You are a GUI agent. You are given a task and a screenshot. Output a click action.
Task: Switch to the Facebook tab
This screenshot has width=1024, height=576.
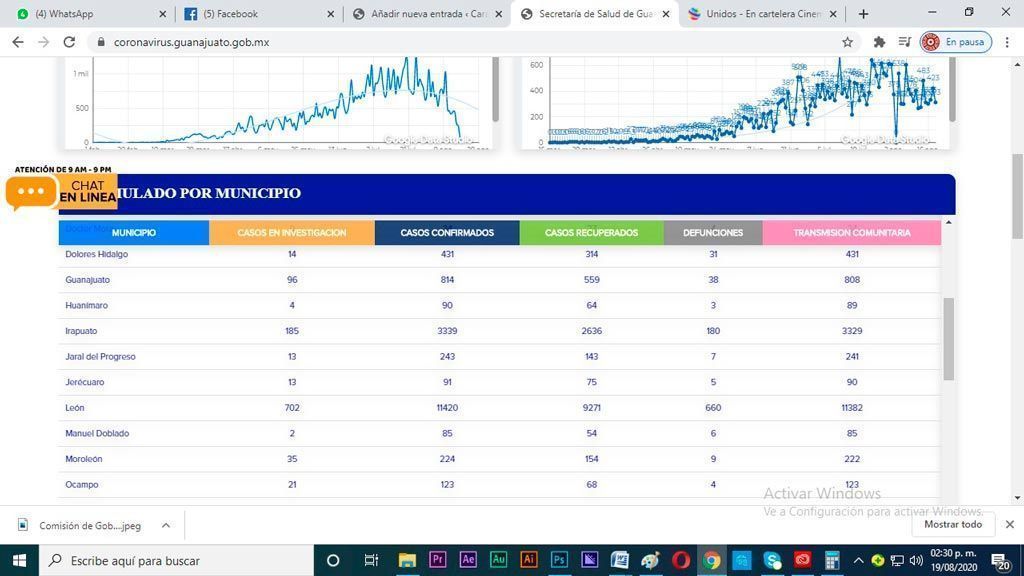[x=259, y=14]
